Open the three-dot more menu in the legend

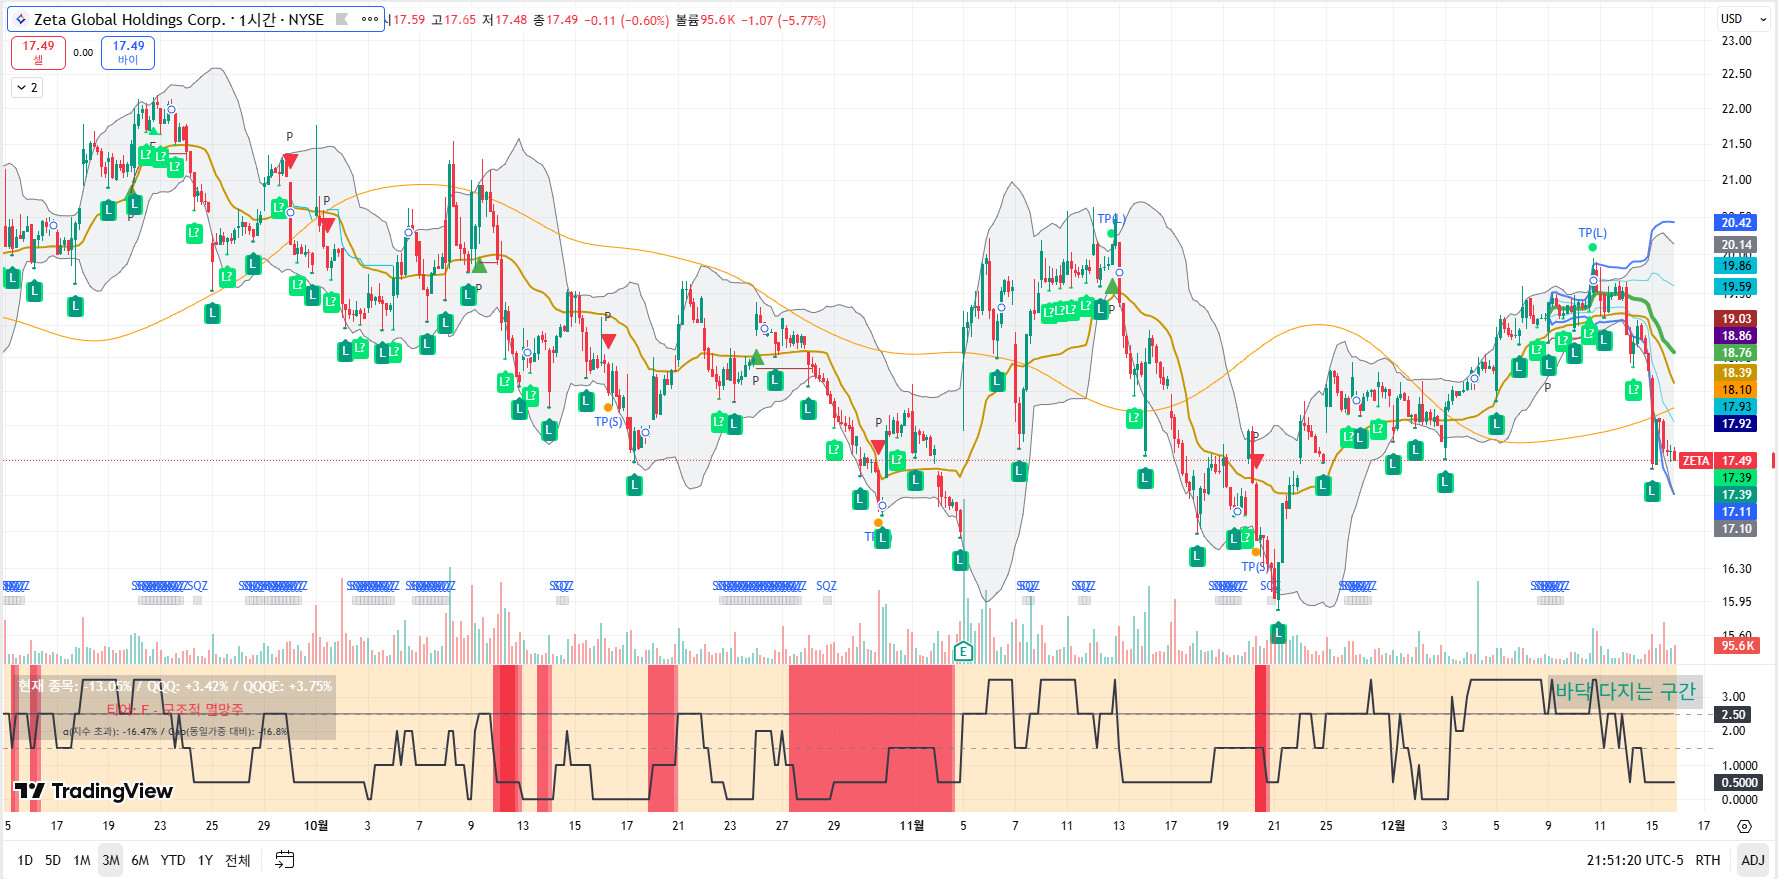click(x=370, y=19)
